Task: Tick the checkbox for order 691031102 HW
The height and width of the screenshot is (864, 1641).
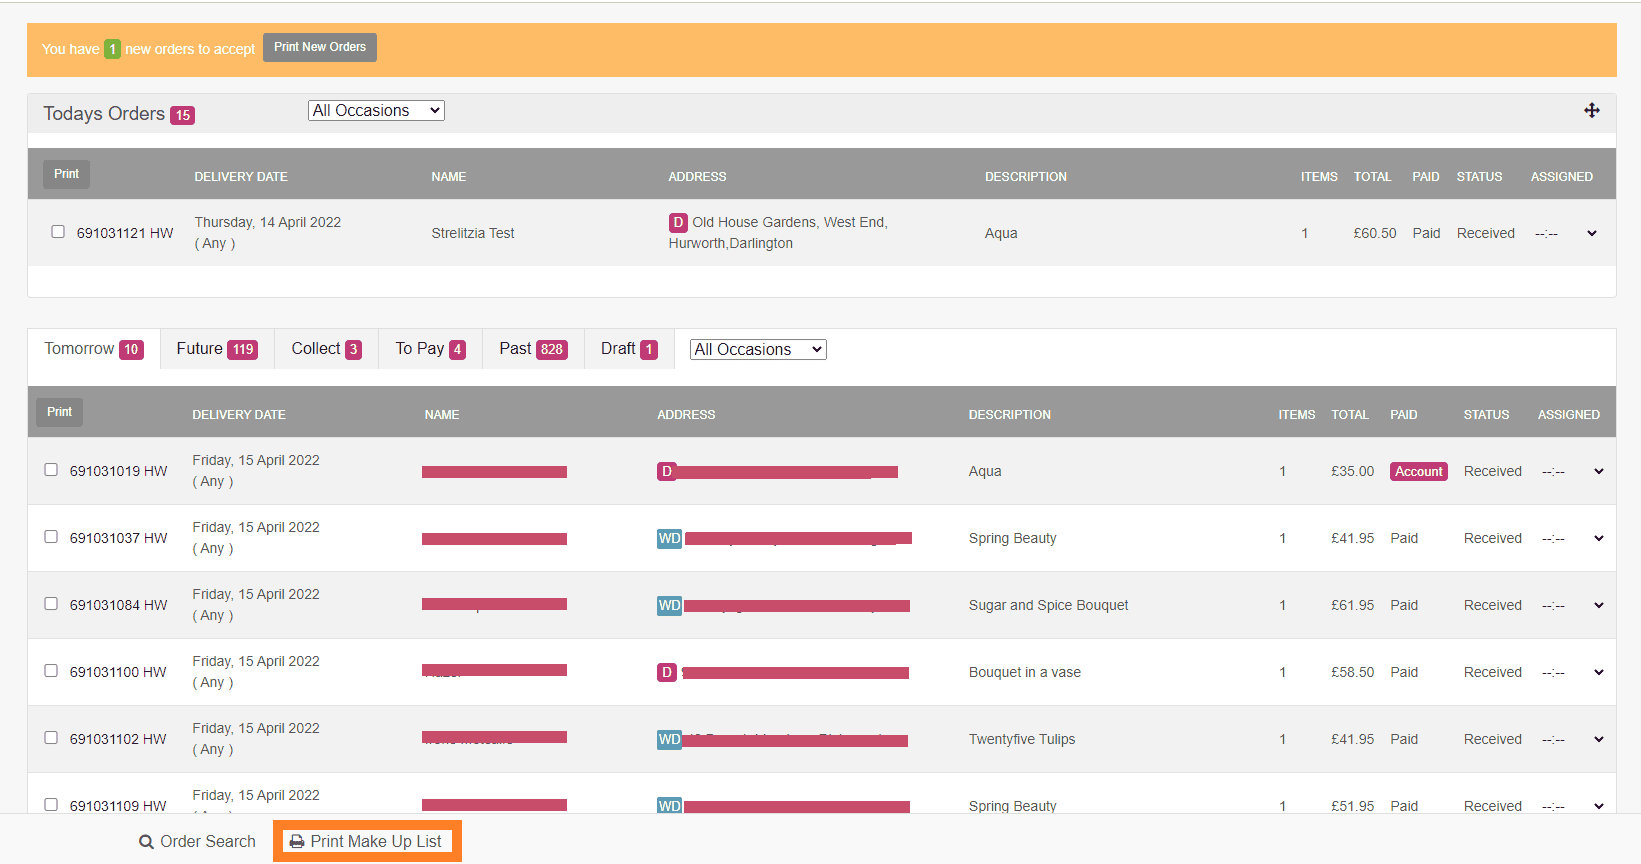Action: pos(51,738)
